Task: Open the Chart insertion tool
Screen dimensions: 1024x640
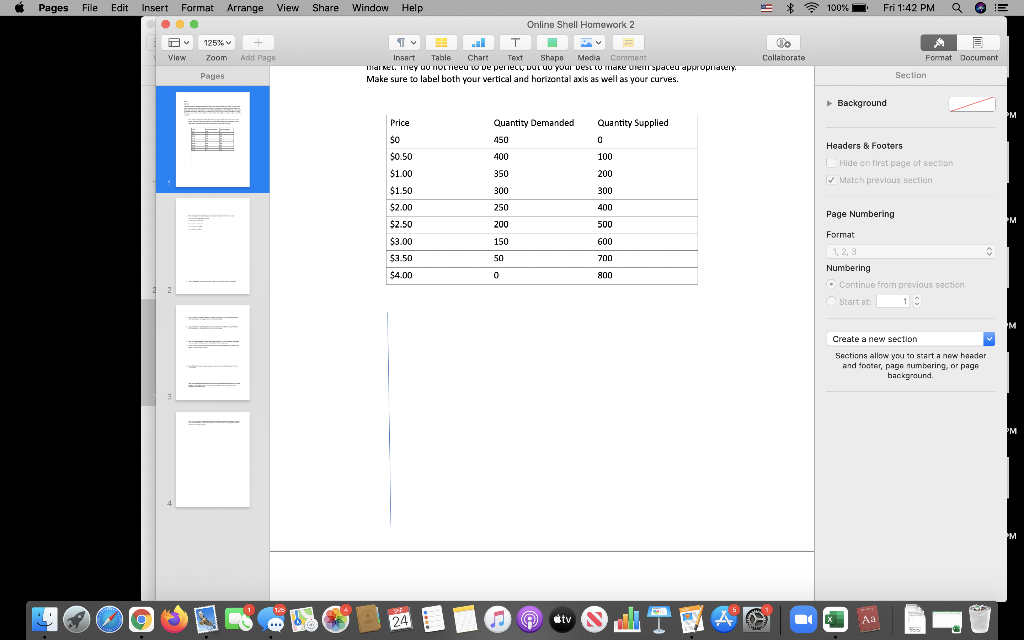Action: coord(477,42)
